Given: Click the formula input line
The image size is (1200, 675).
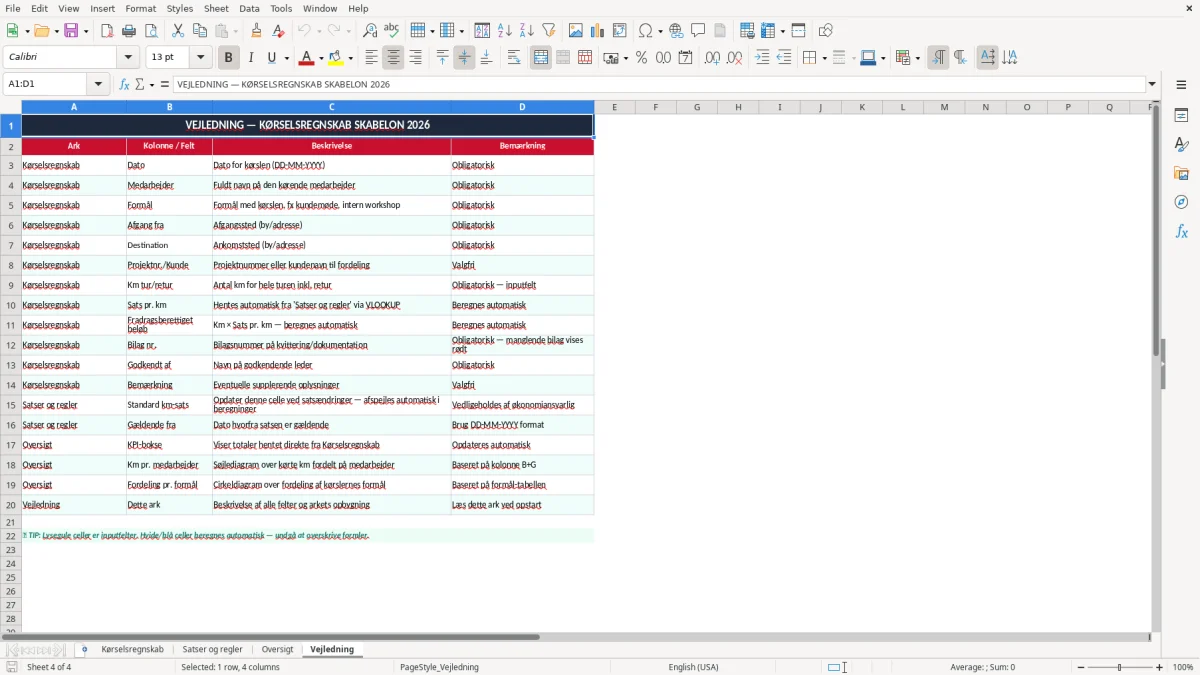Looking at the screenshot, I should tap(660, 85).
